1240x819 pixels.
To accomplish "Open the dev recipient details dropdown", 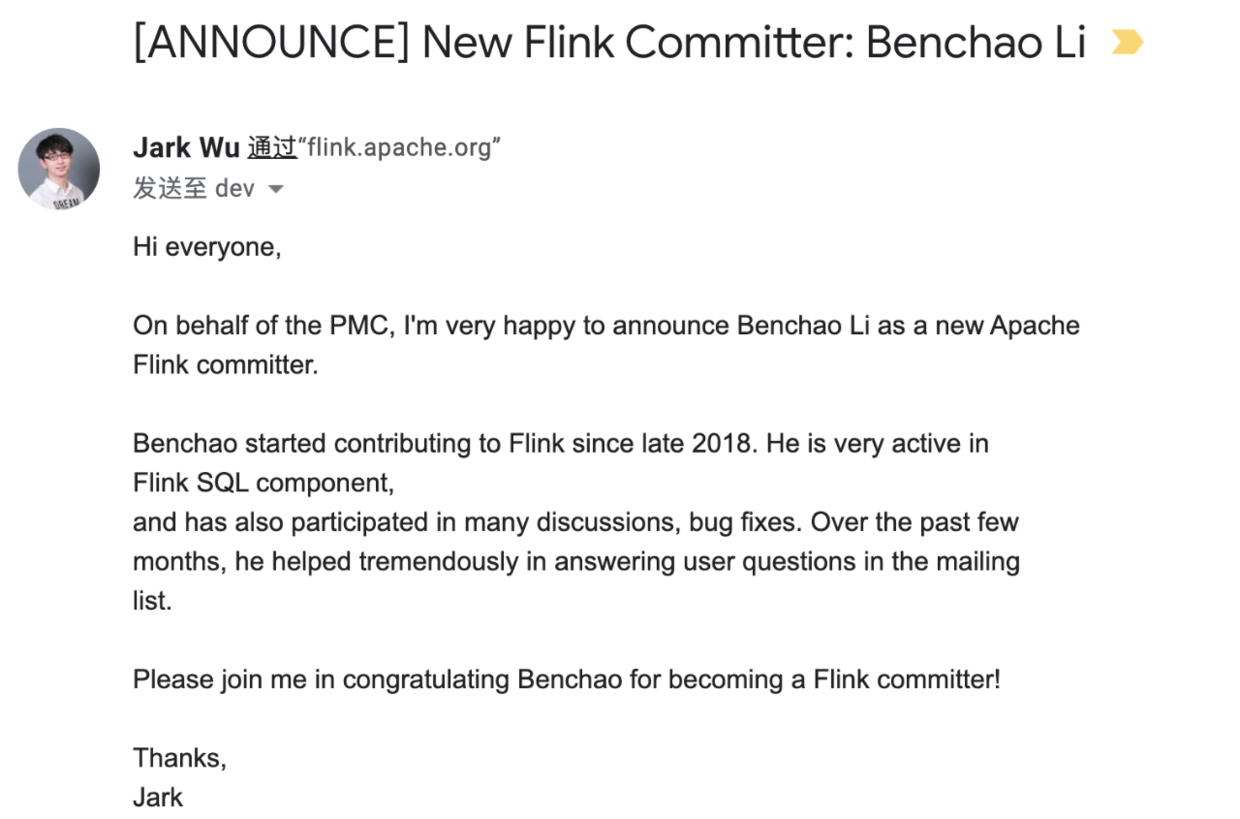I will pos(275,188).
